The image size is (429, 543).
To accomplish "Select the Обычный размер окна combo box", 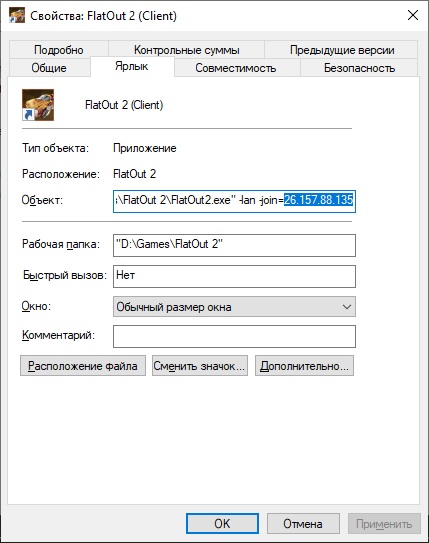I will coord(234,307).
